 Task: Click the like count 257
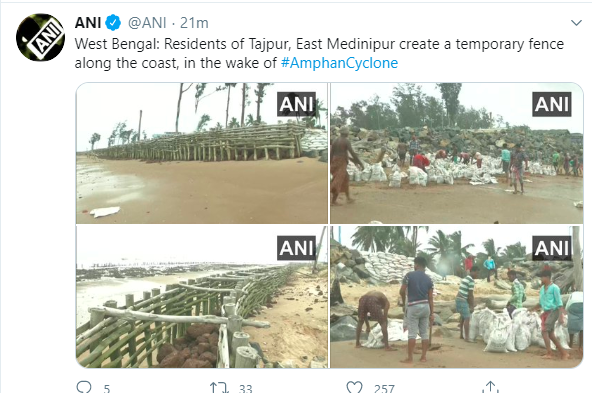point(384,388)
